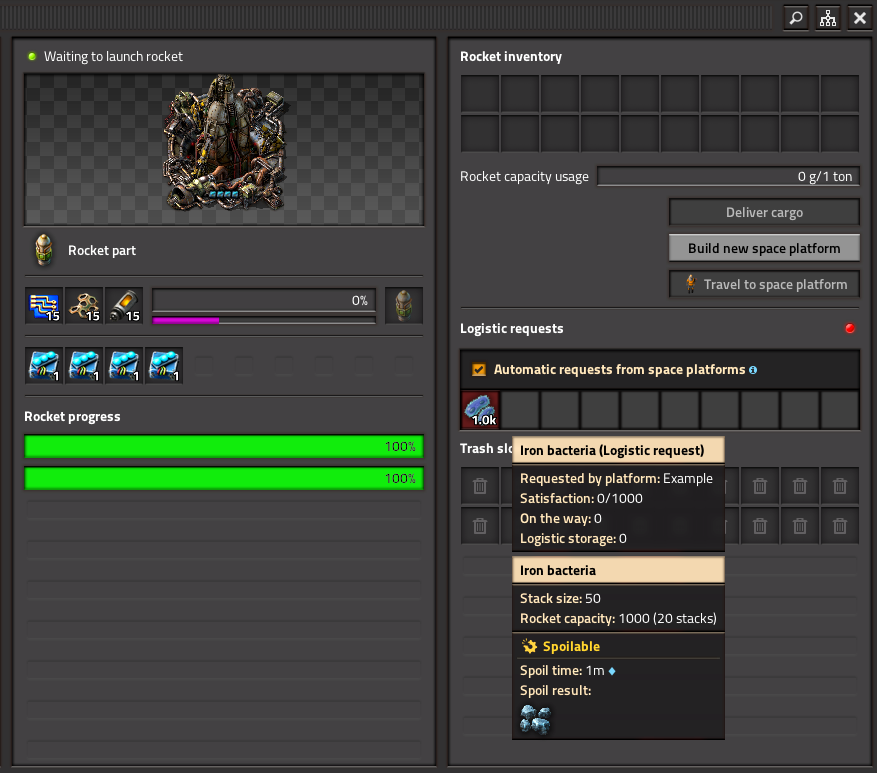Toggle automatic requests from space platforms checkbox
The width and height of the screenshot is (877, 773).
point(479,370)
